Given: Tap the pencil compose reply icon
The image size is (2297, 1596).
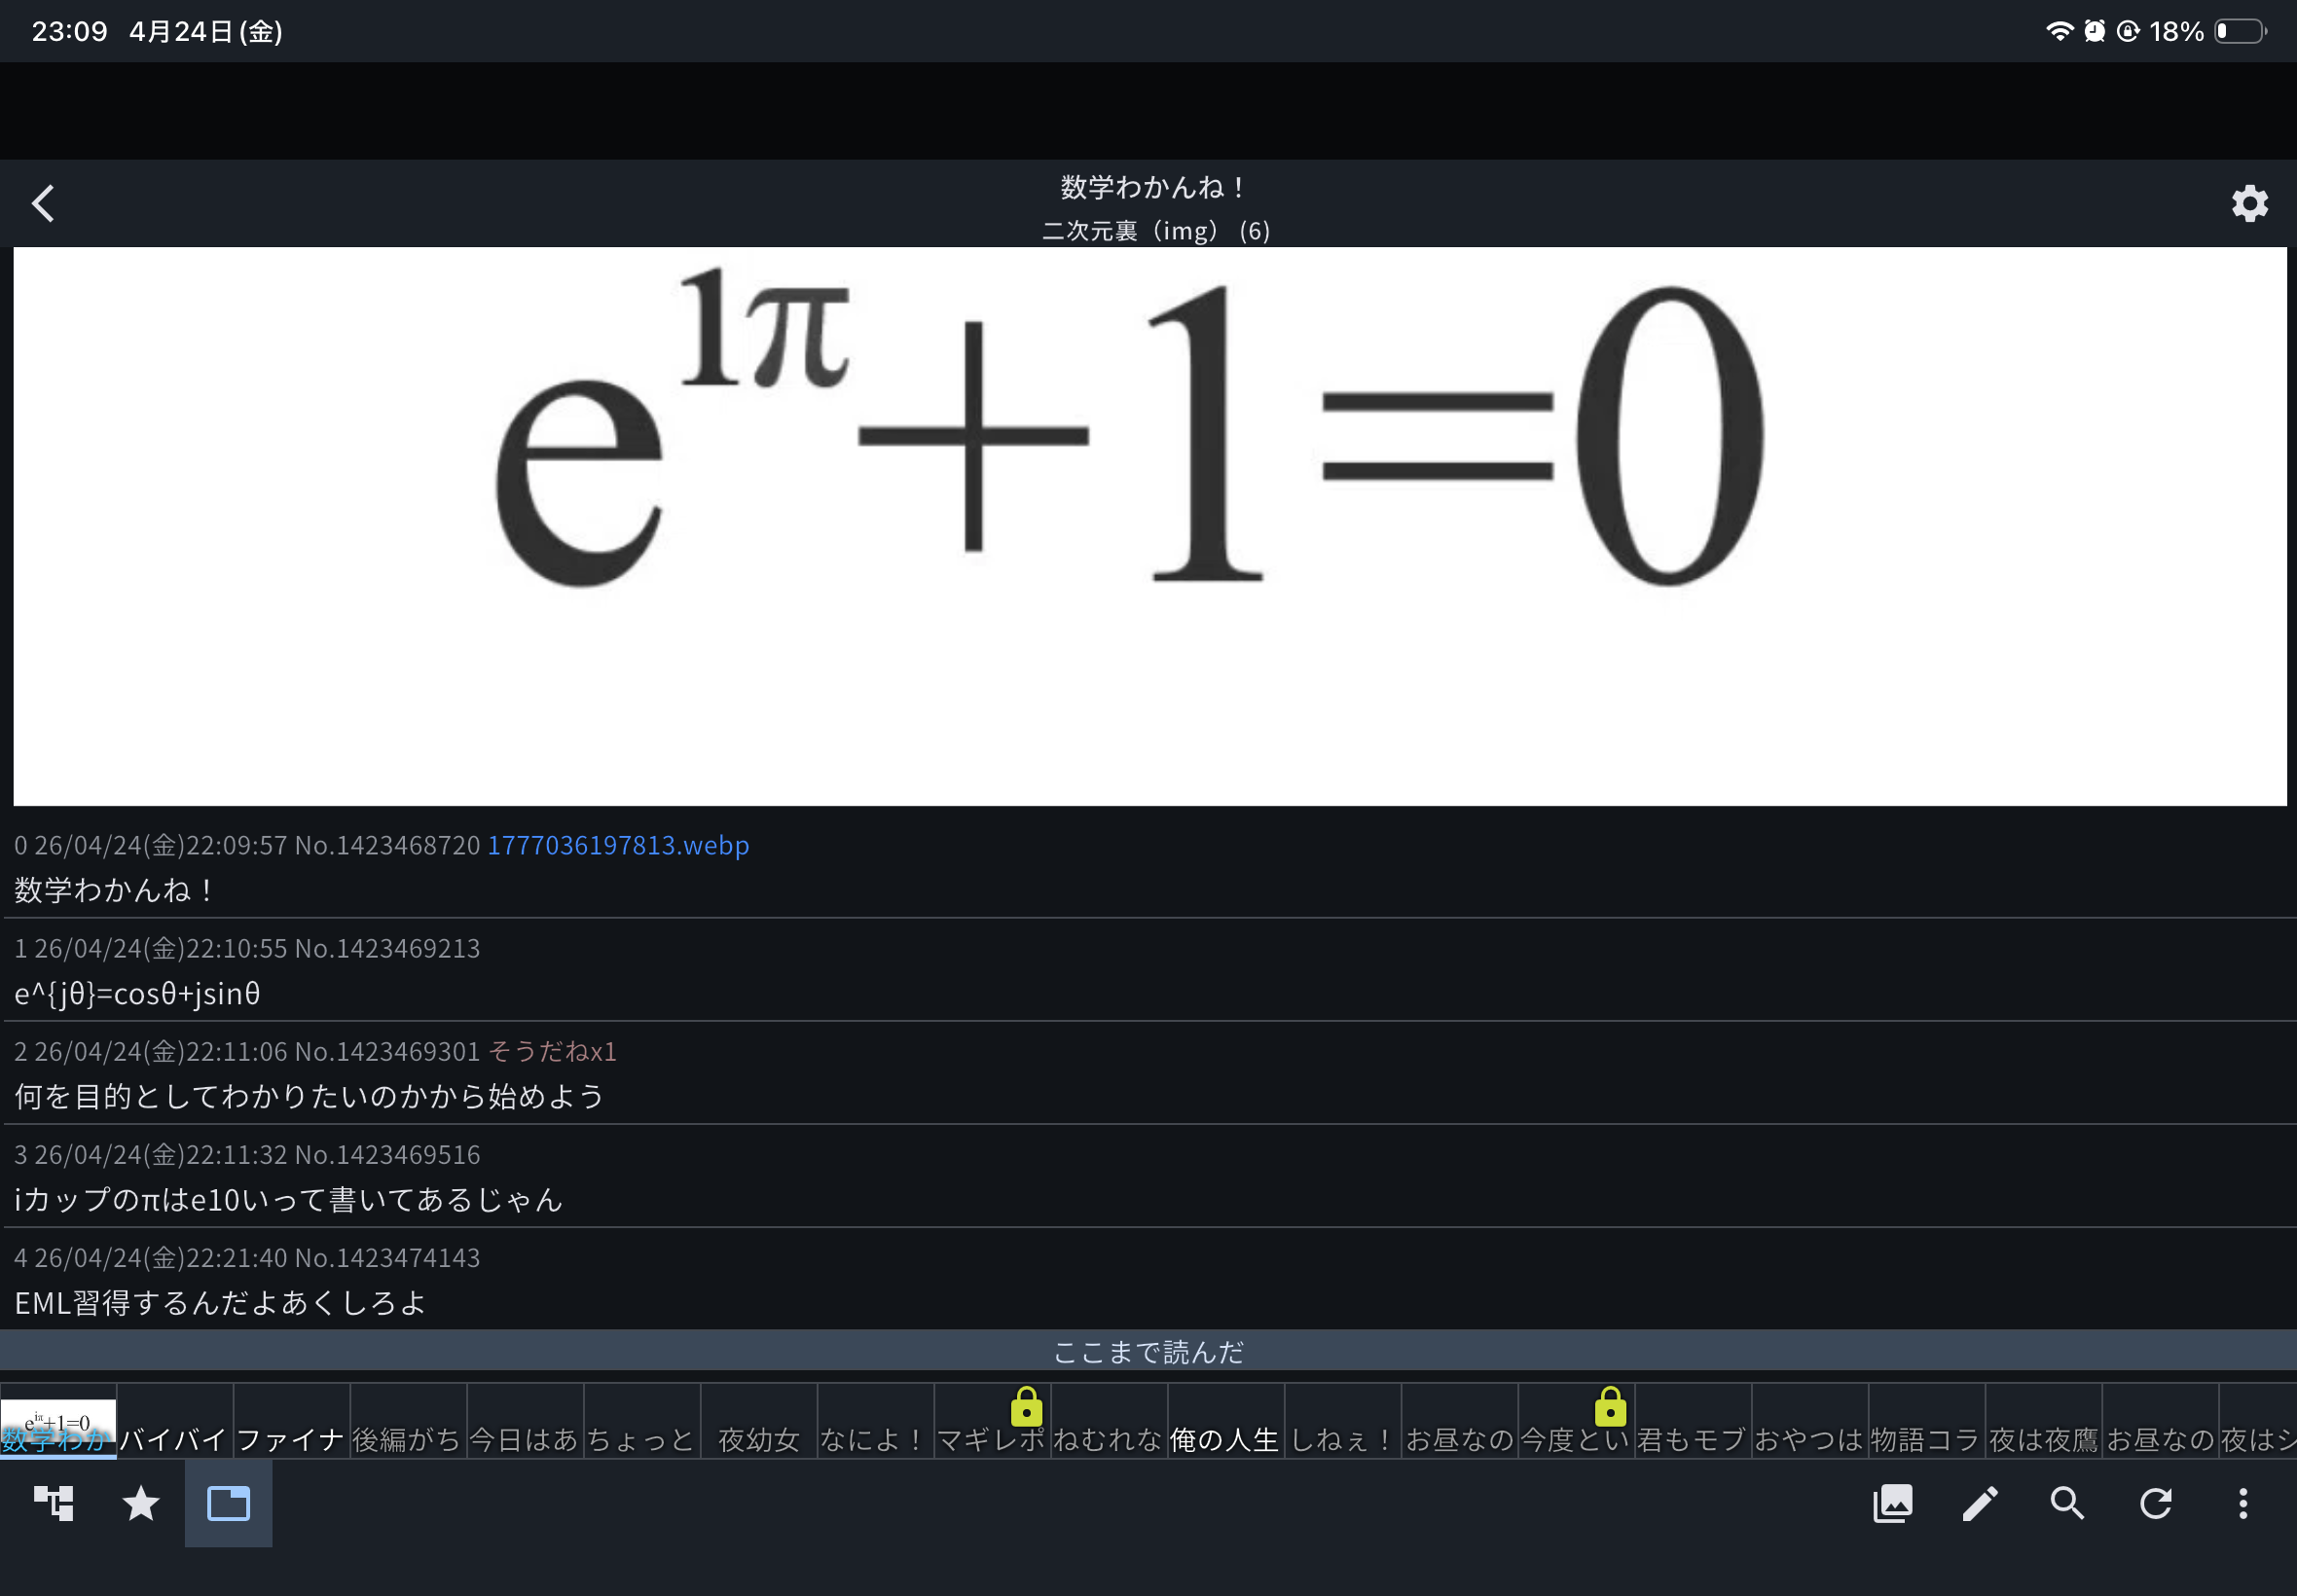Looking at the screenshot, I should point(1979,1502).
